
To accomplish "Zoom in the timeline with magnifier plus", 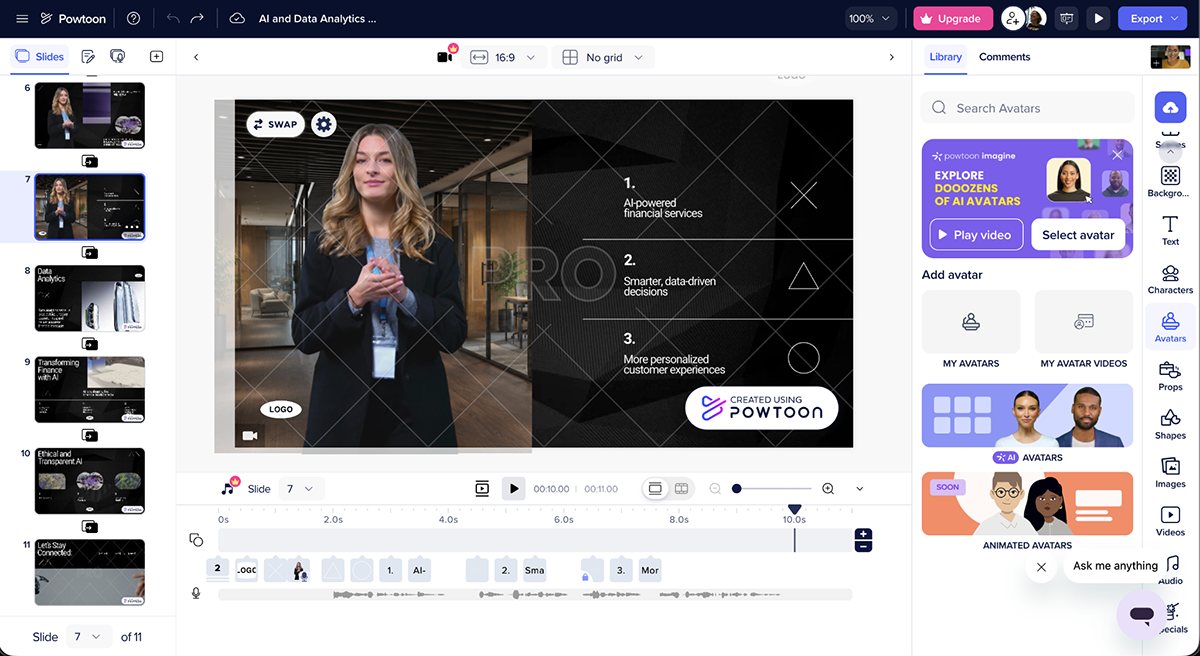I will click(x=828, y=489).
